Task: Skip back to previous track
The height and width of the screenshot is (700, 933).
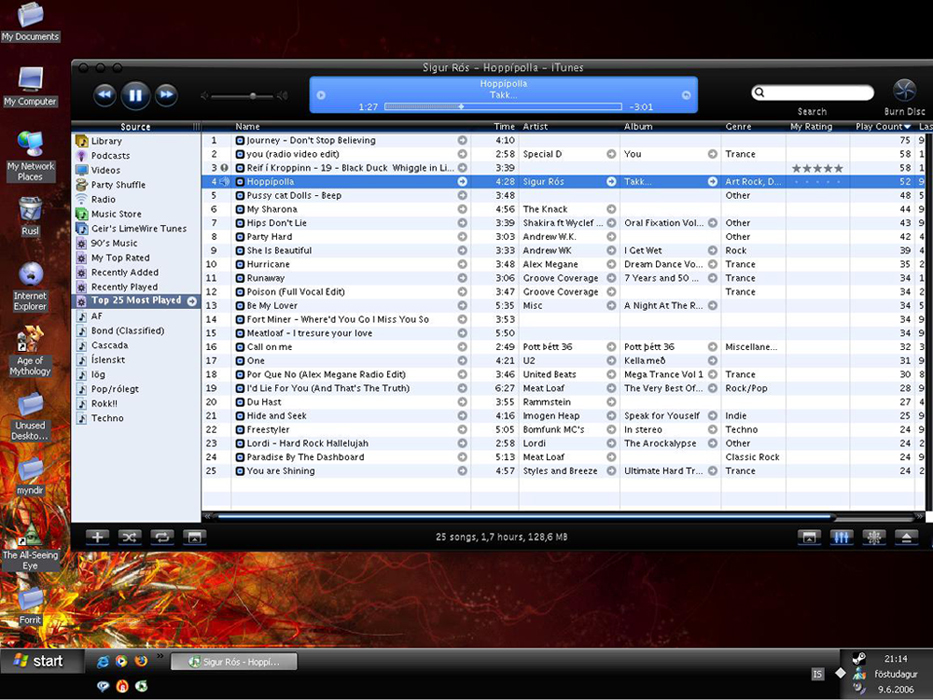Action: (105, 95)
